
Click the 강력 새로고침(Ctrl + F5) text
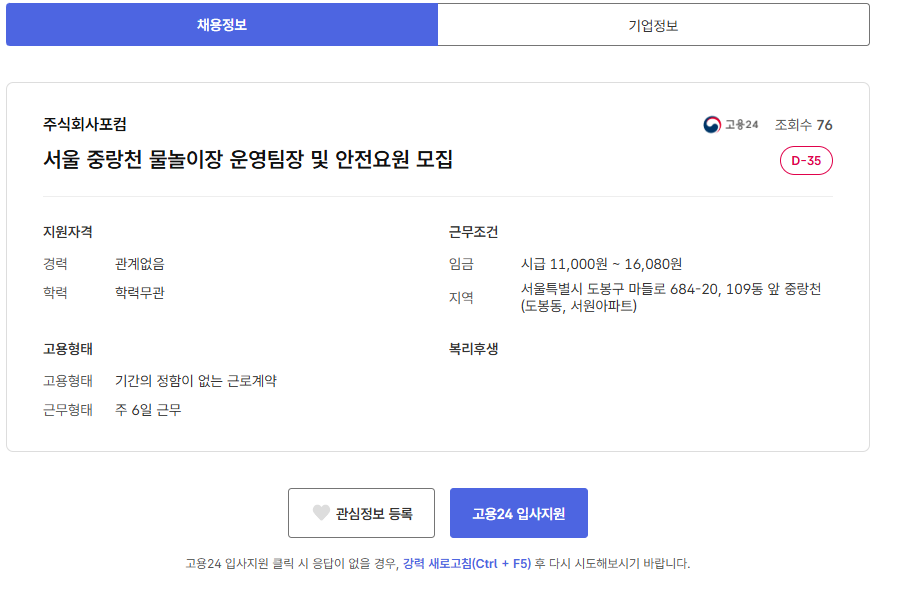click(x=466, y=563)
